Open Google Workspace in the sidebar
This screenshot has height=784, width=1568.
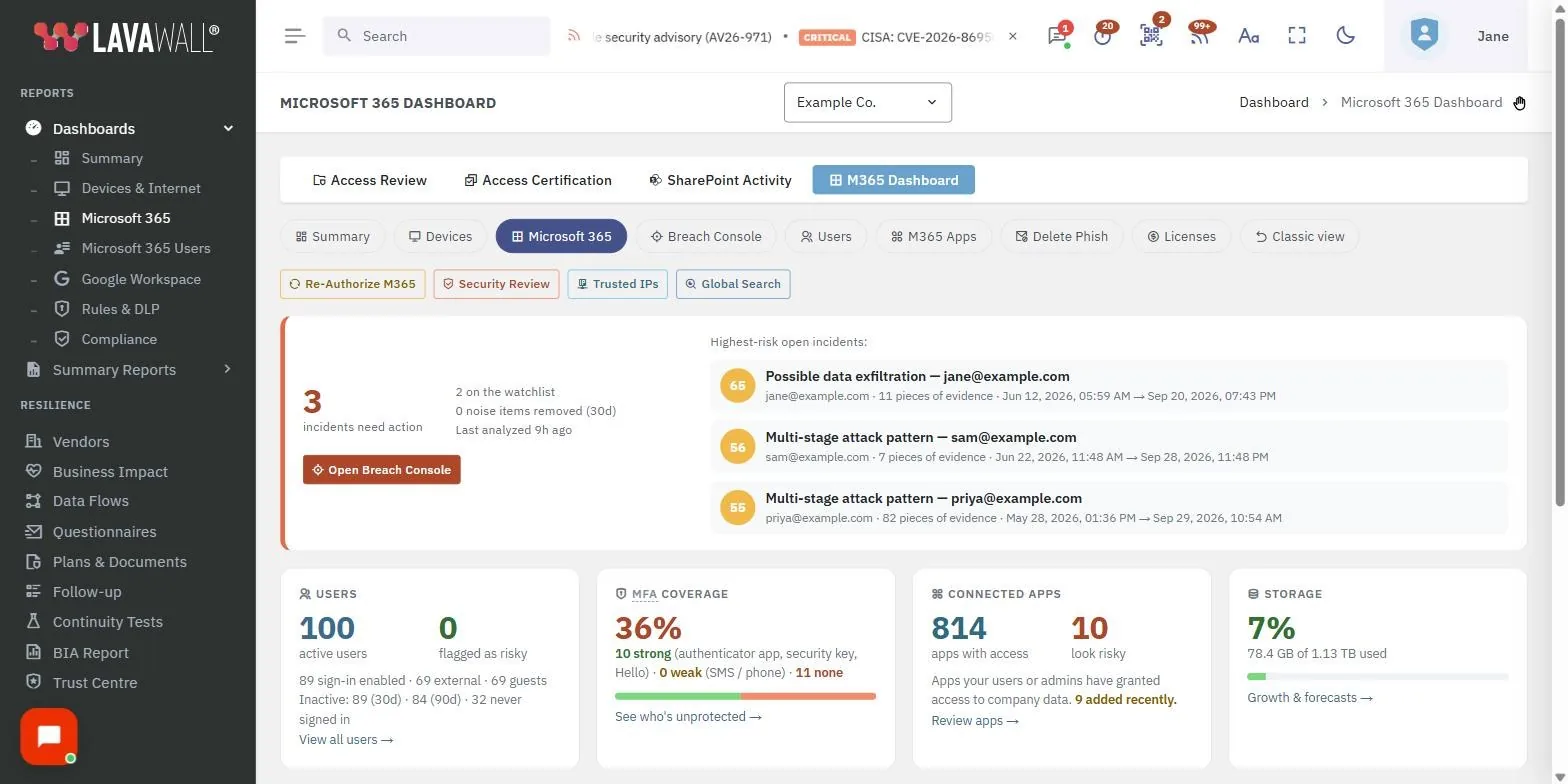tap(141, 279)
